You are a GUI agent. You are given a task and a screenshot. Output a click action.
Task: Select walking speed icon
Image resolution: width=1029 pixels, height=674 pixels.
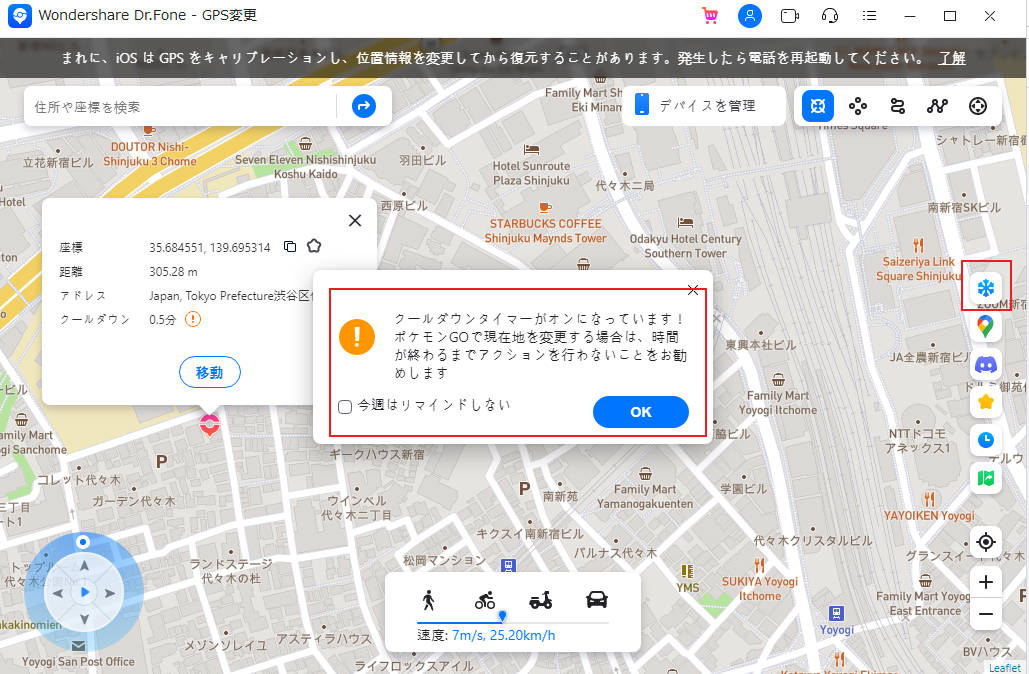[x=429, y=600]
